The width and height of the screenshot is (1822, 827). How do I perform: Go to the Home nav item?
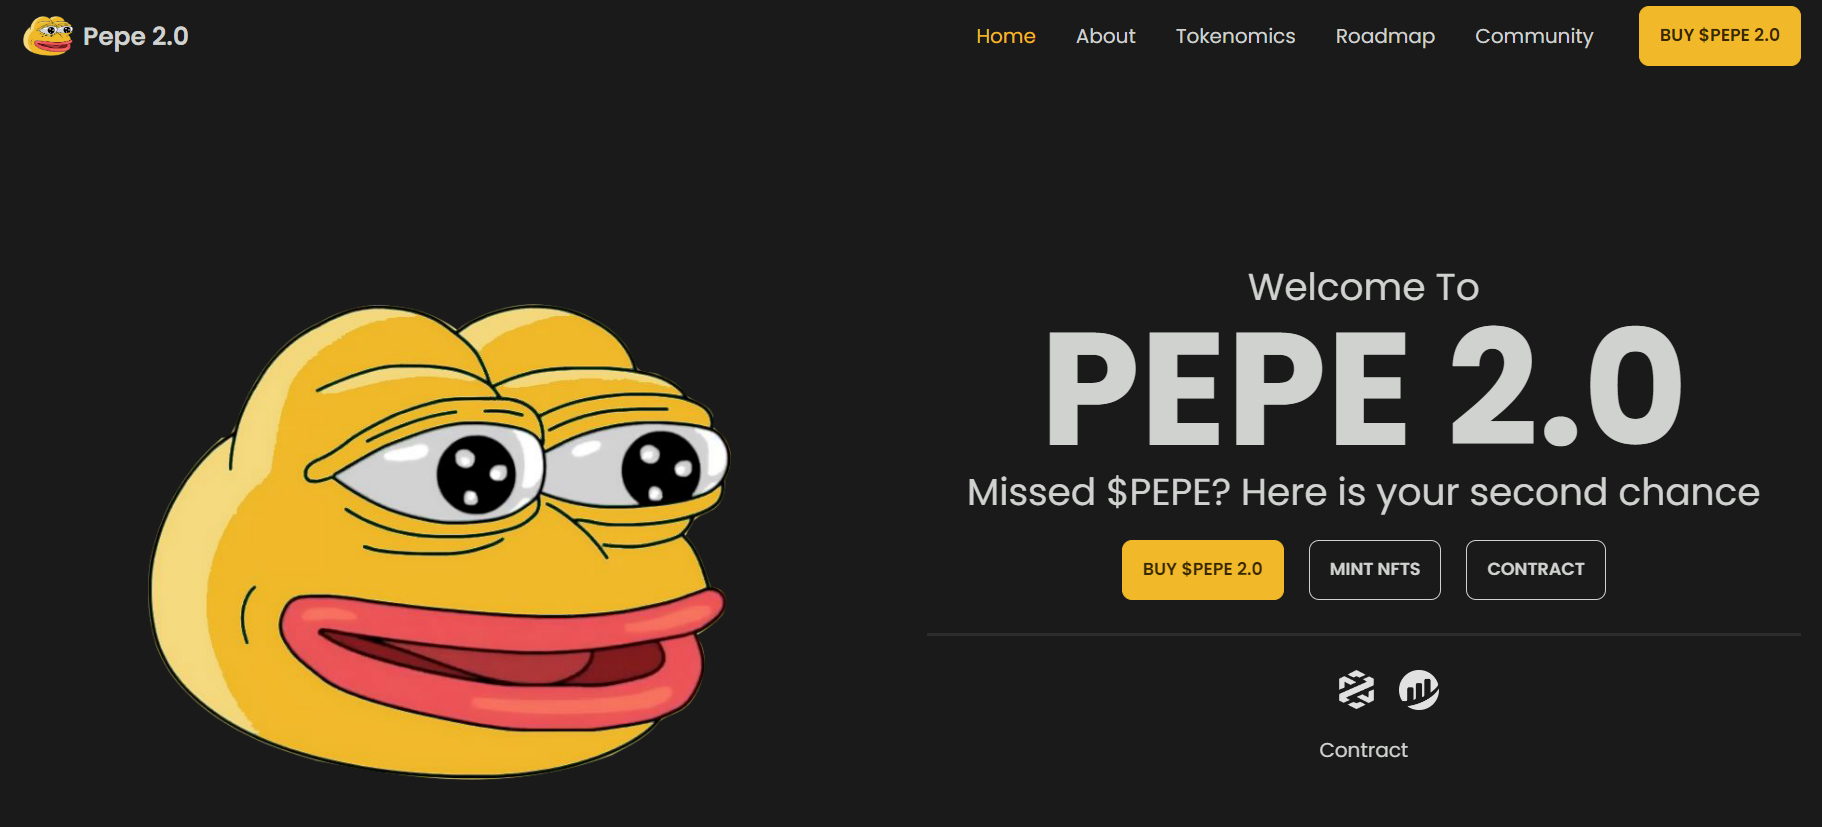pos(1005,36)
